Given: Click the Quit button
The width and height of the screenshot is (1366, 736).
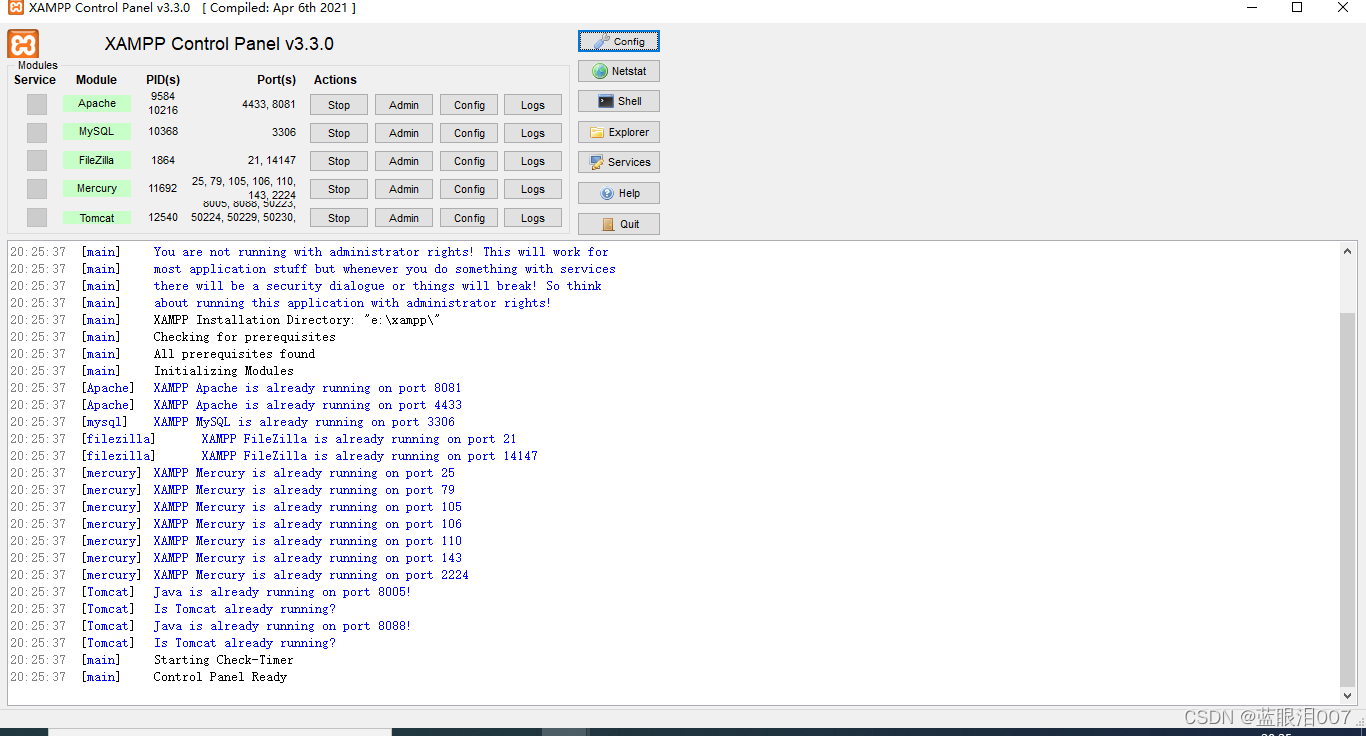Looking at the screenshot, I should [x=619, y=224].
